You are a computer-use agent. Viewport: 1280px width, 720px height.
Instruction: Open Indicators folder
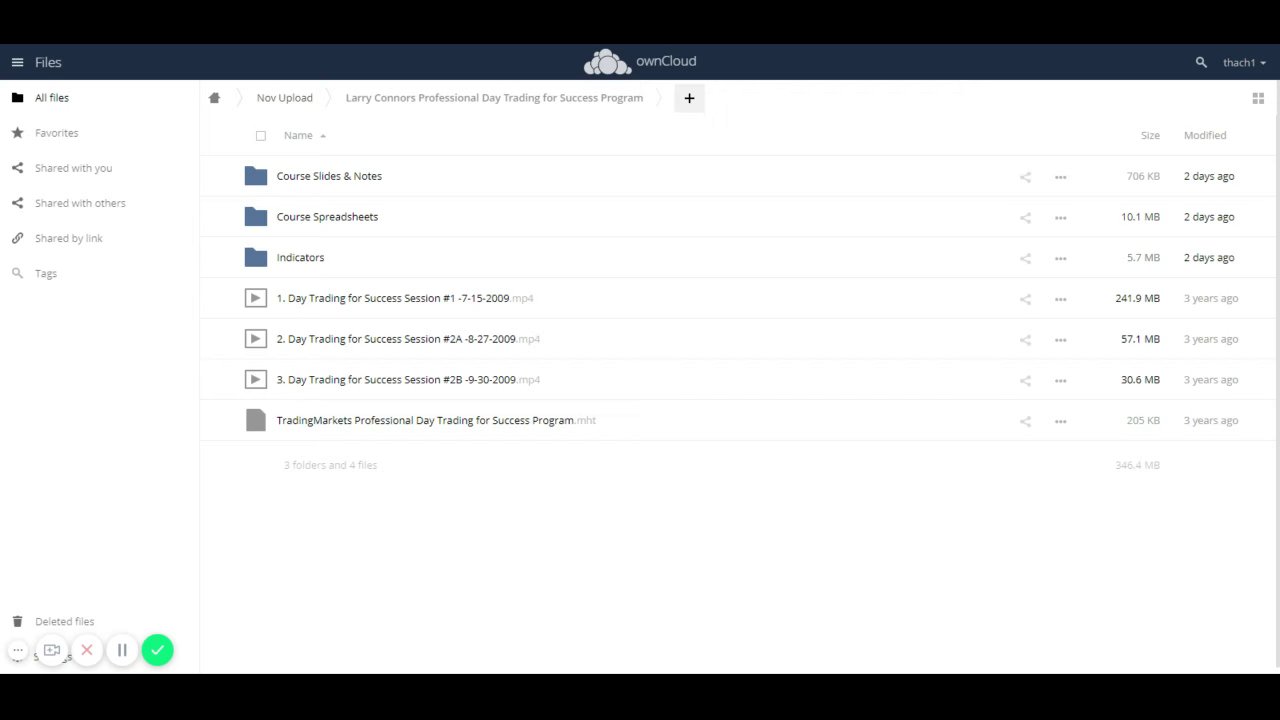click(300, 258)
